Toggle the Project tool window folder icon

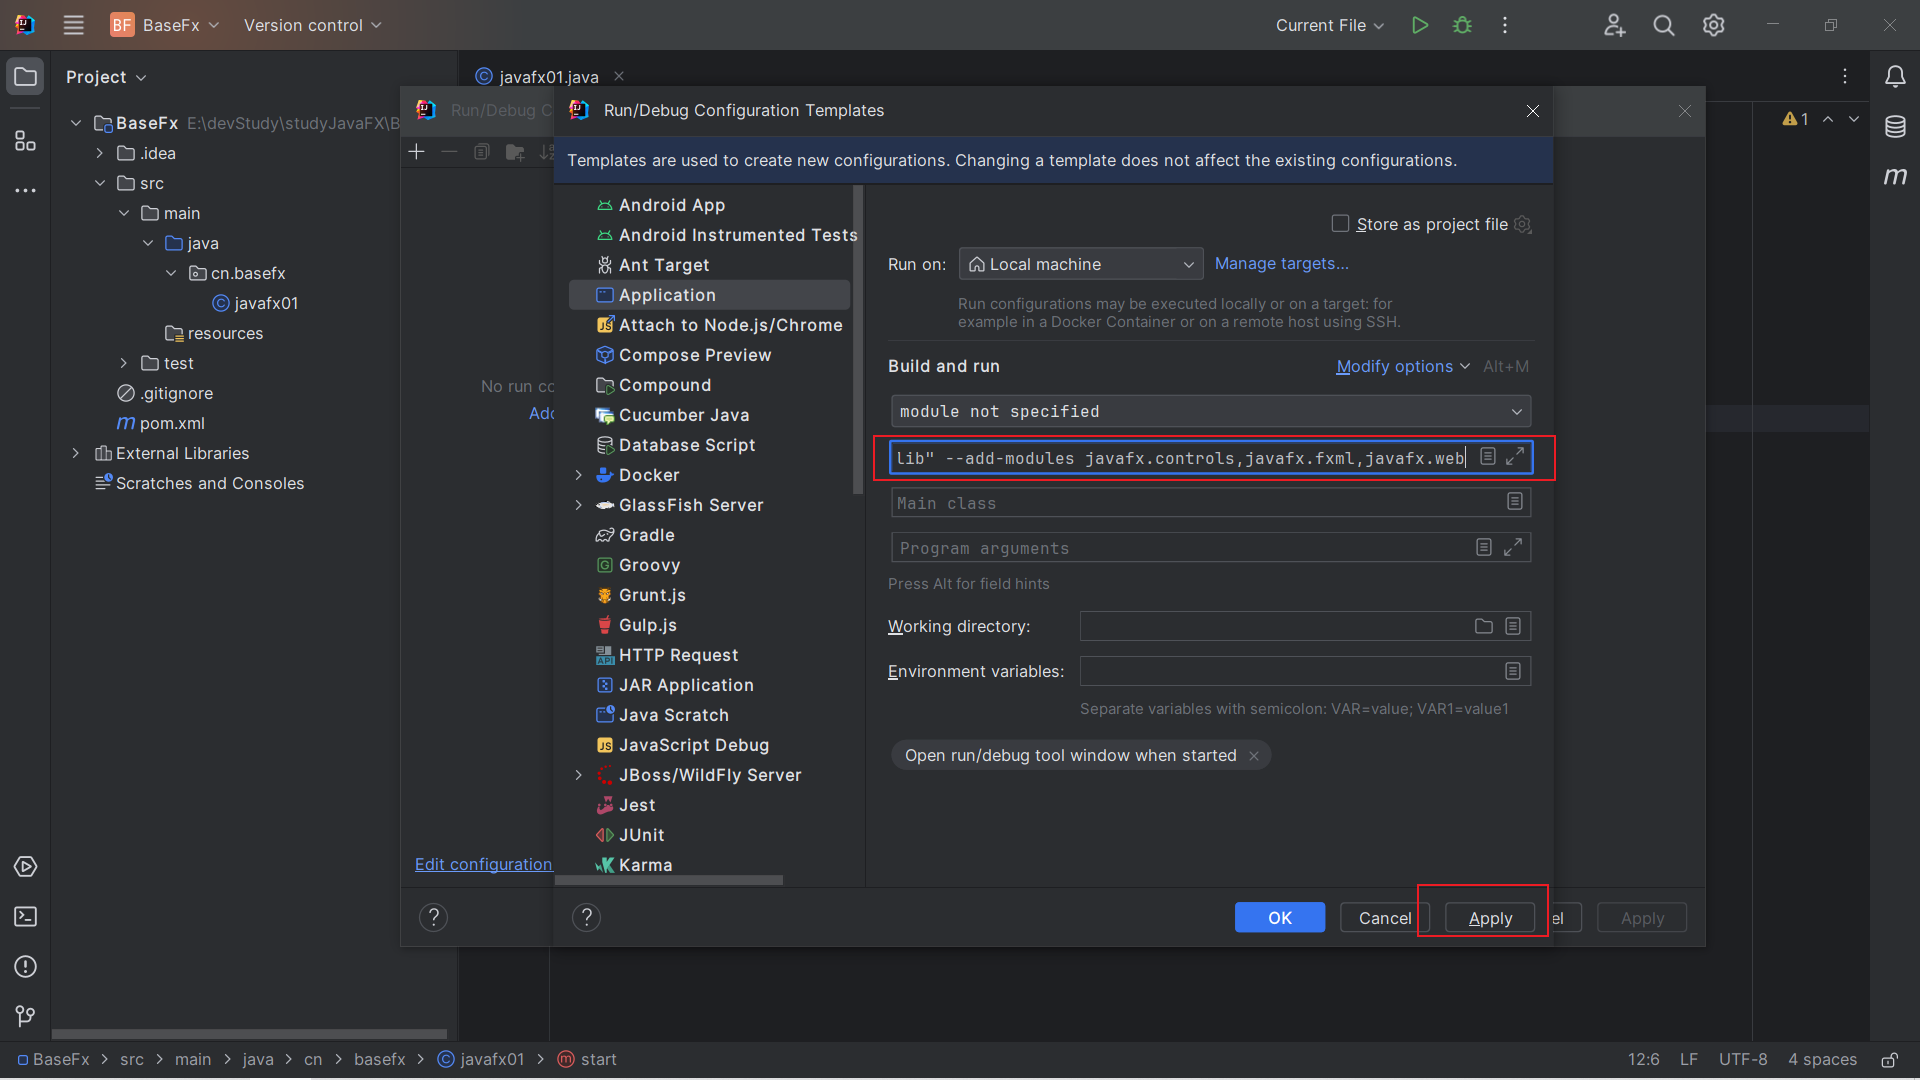[x=25, y=77]
